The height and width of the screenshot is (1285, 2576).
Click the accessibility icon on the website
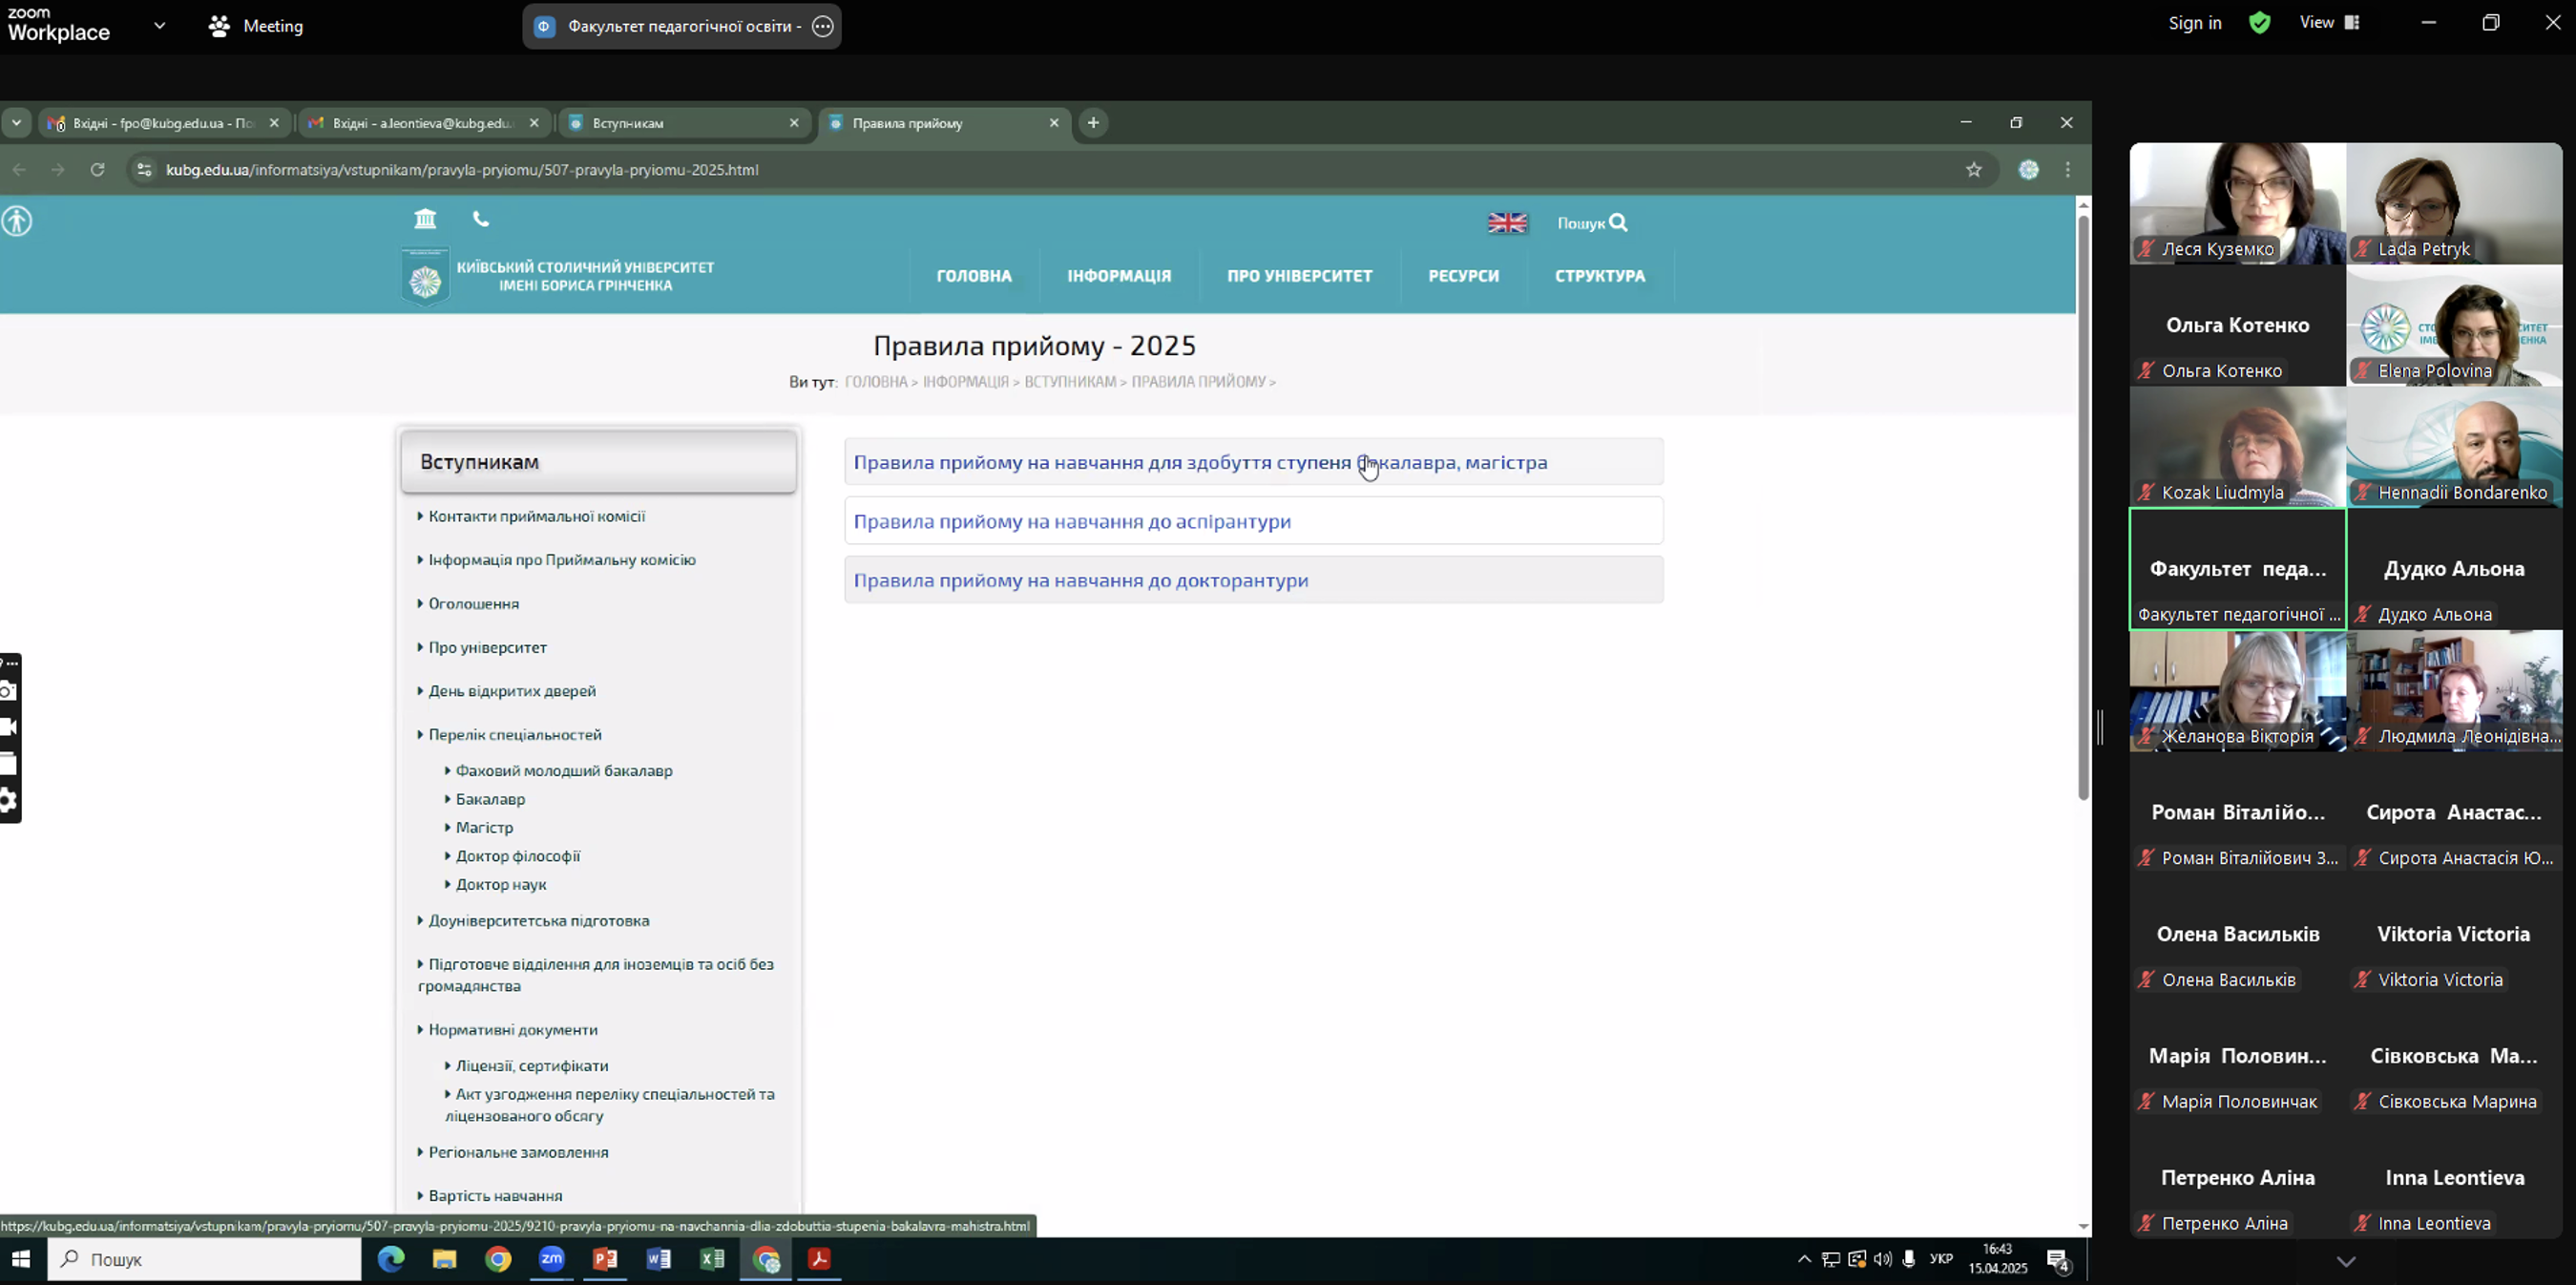point(17,221)
